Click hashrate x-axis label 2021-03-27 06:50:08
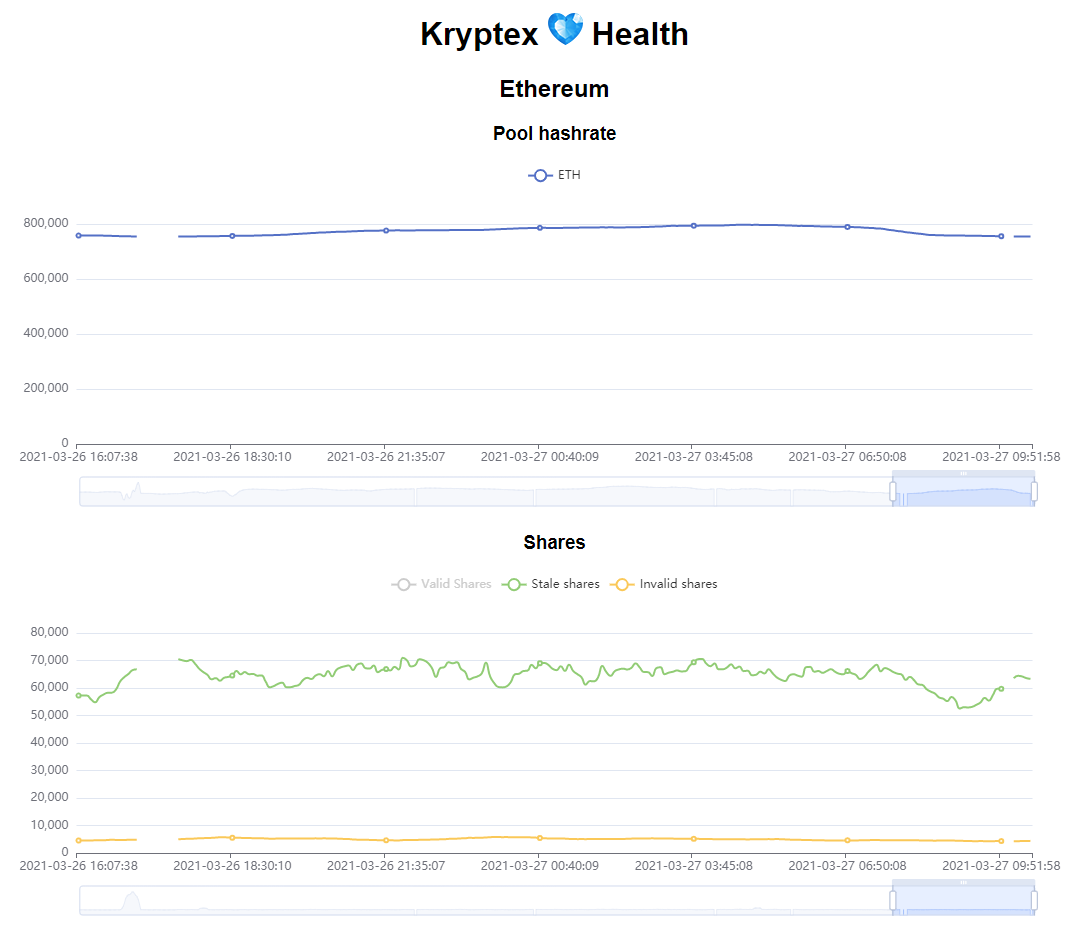The image size is (1068, 932). pyautogui.click(x=847, y=456)
